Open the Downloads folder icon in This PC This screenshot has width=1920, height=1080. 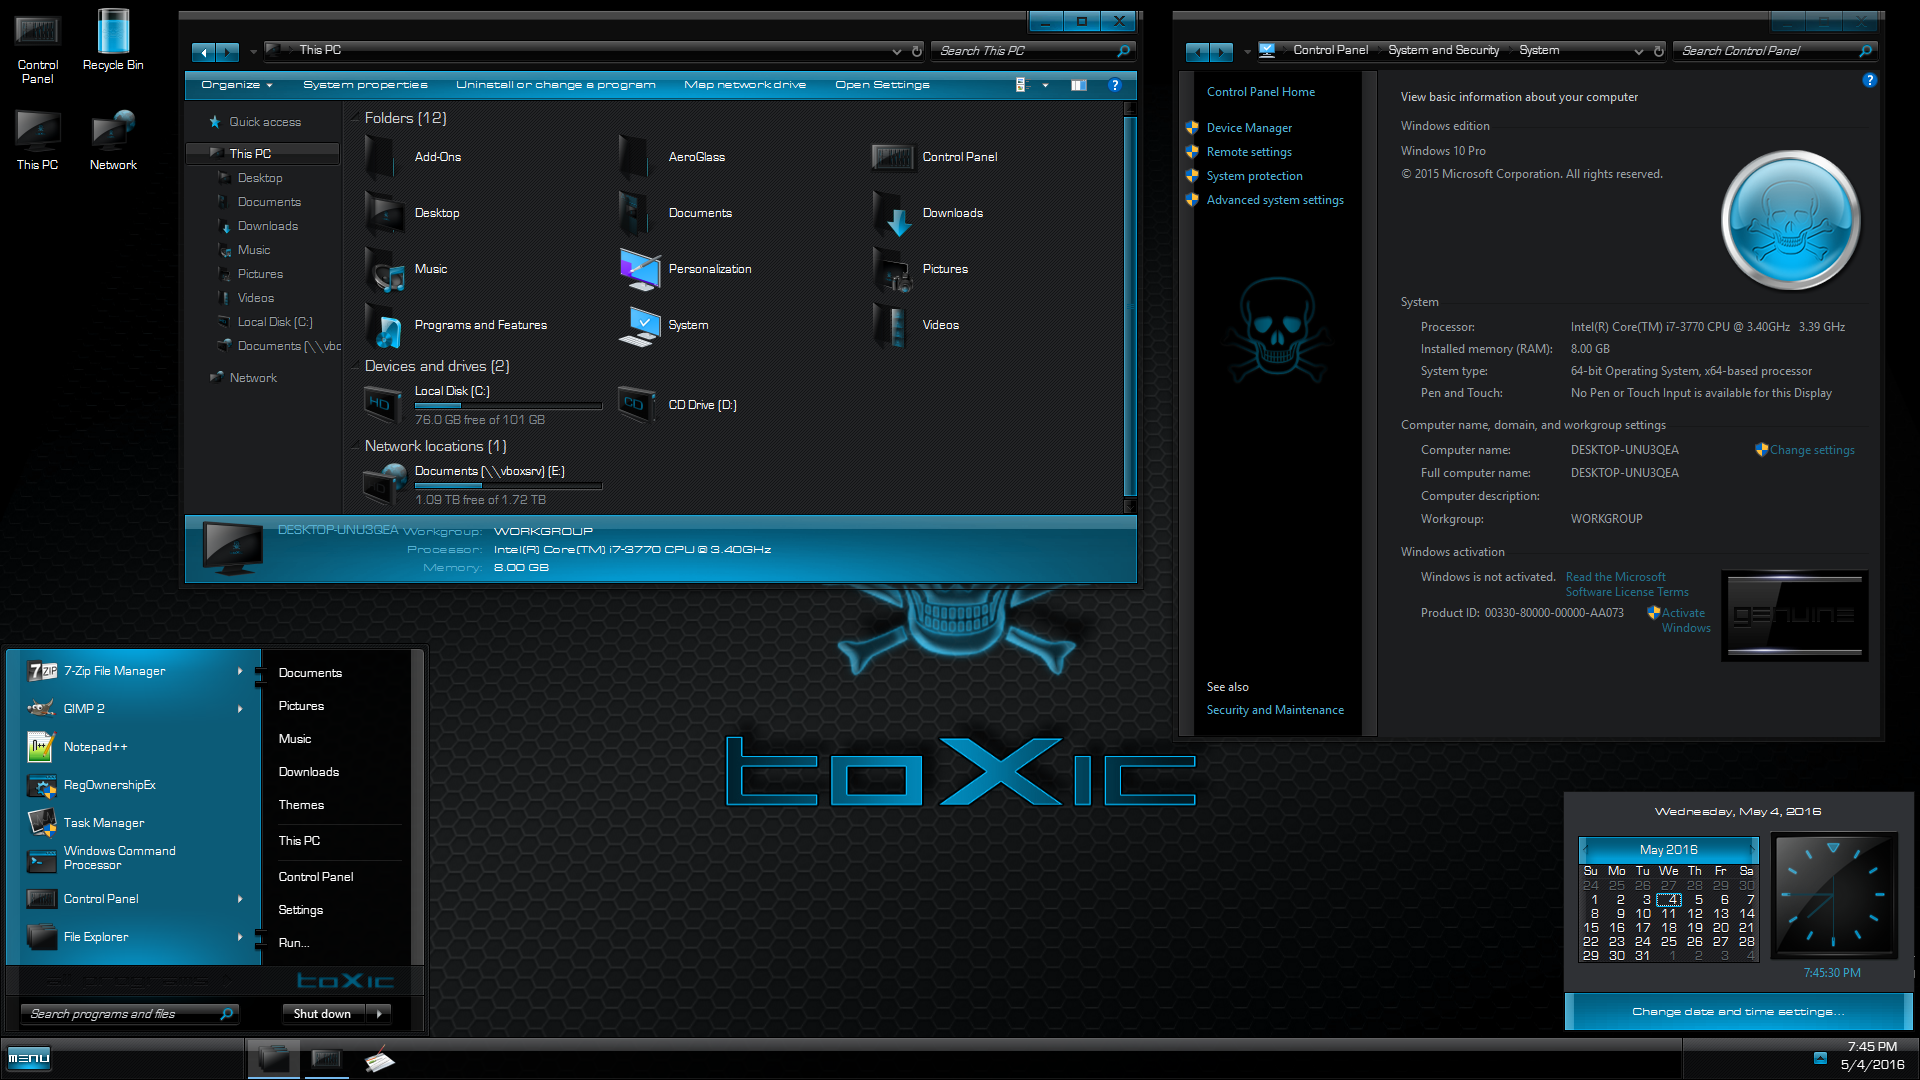coord(892,213)
